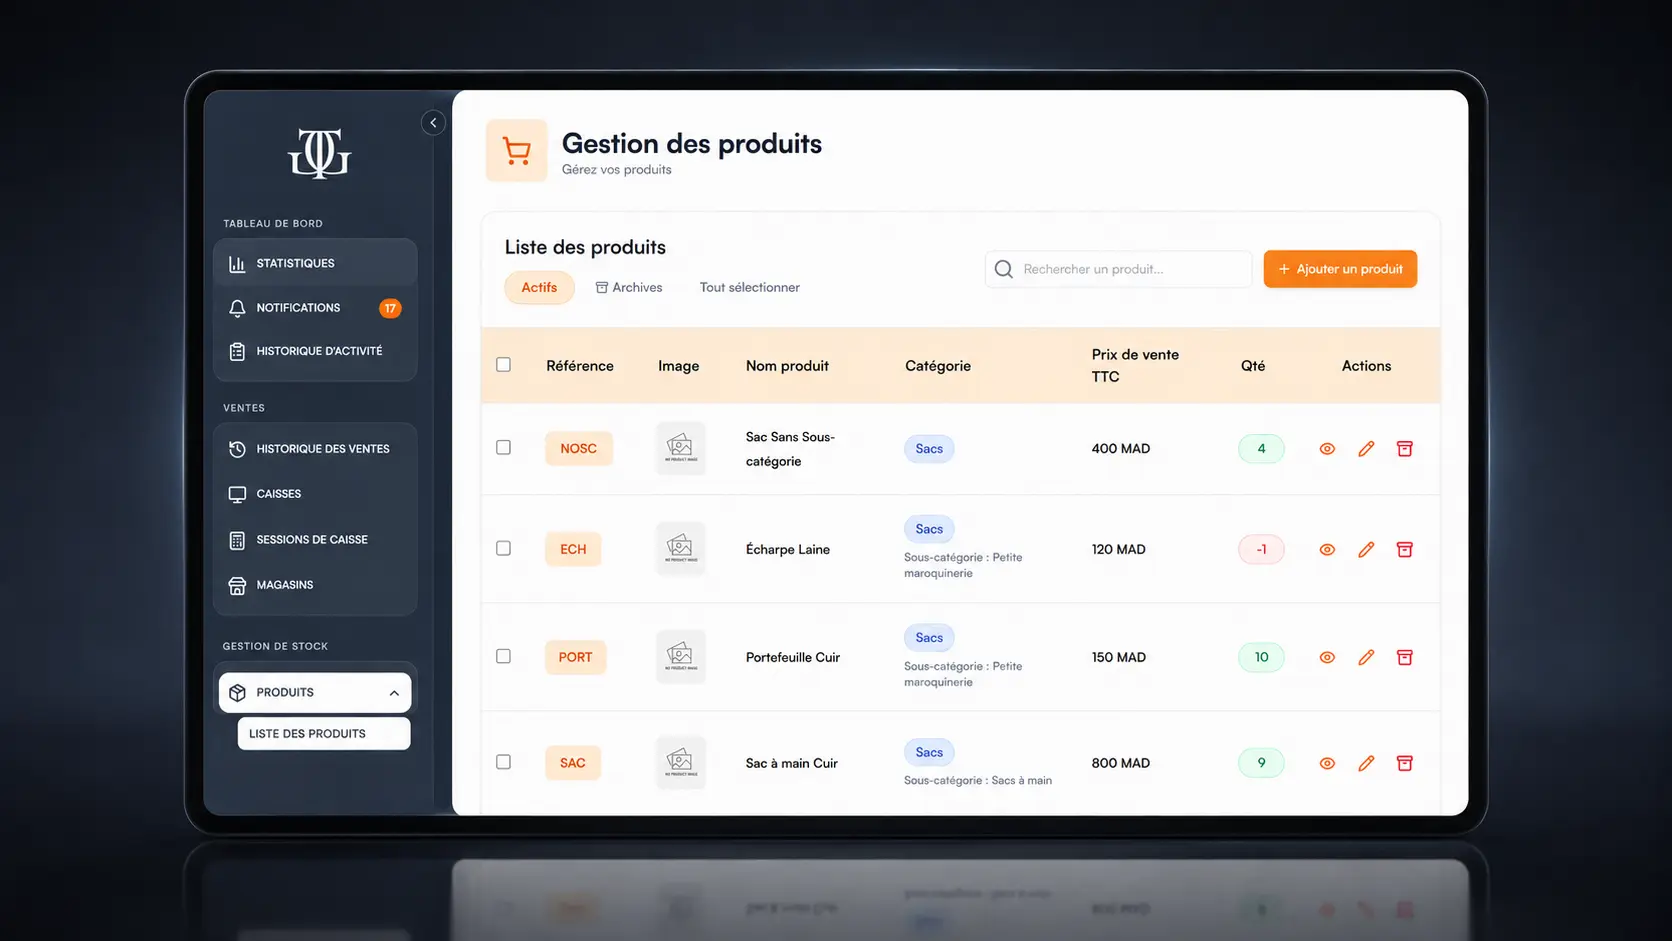
Task: Open Notifications in the sidebar
Action: [x=315, y=308]
